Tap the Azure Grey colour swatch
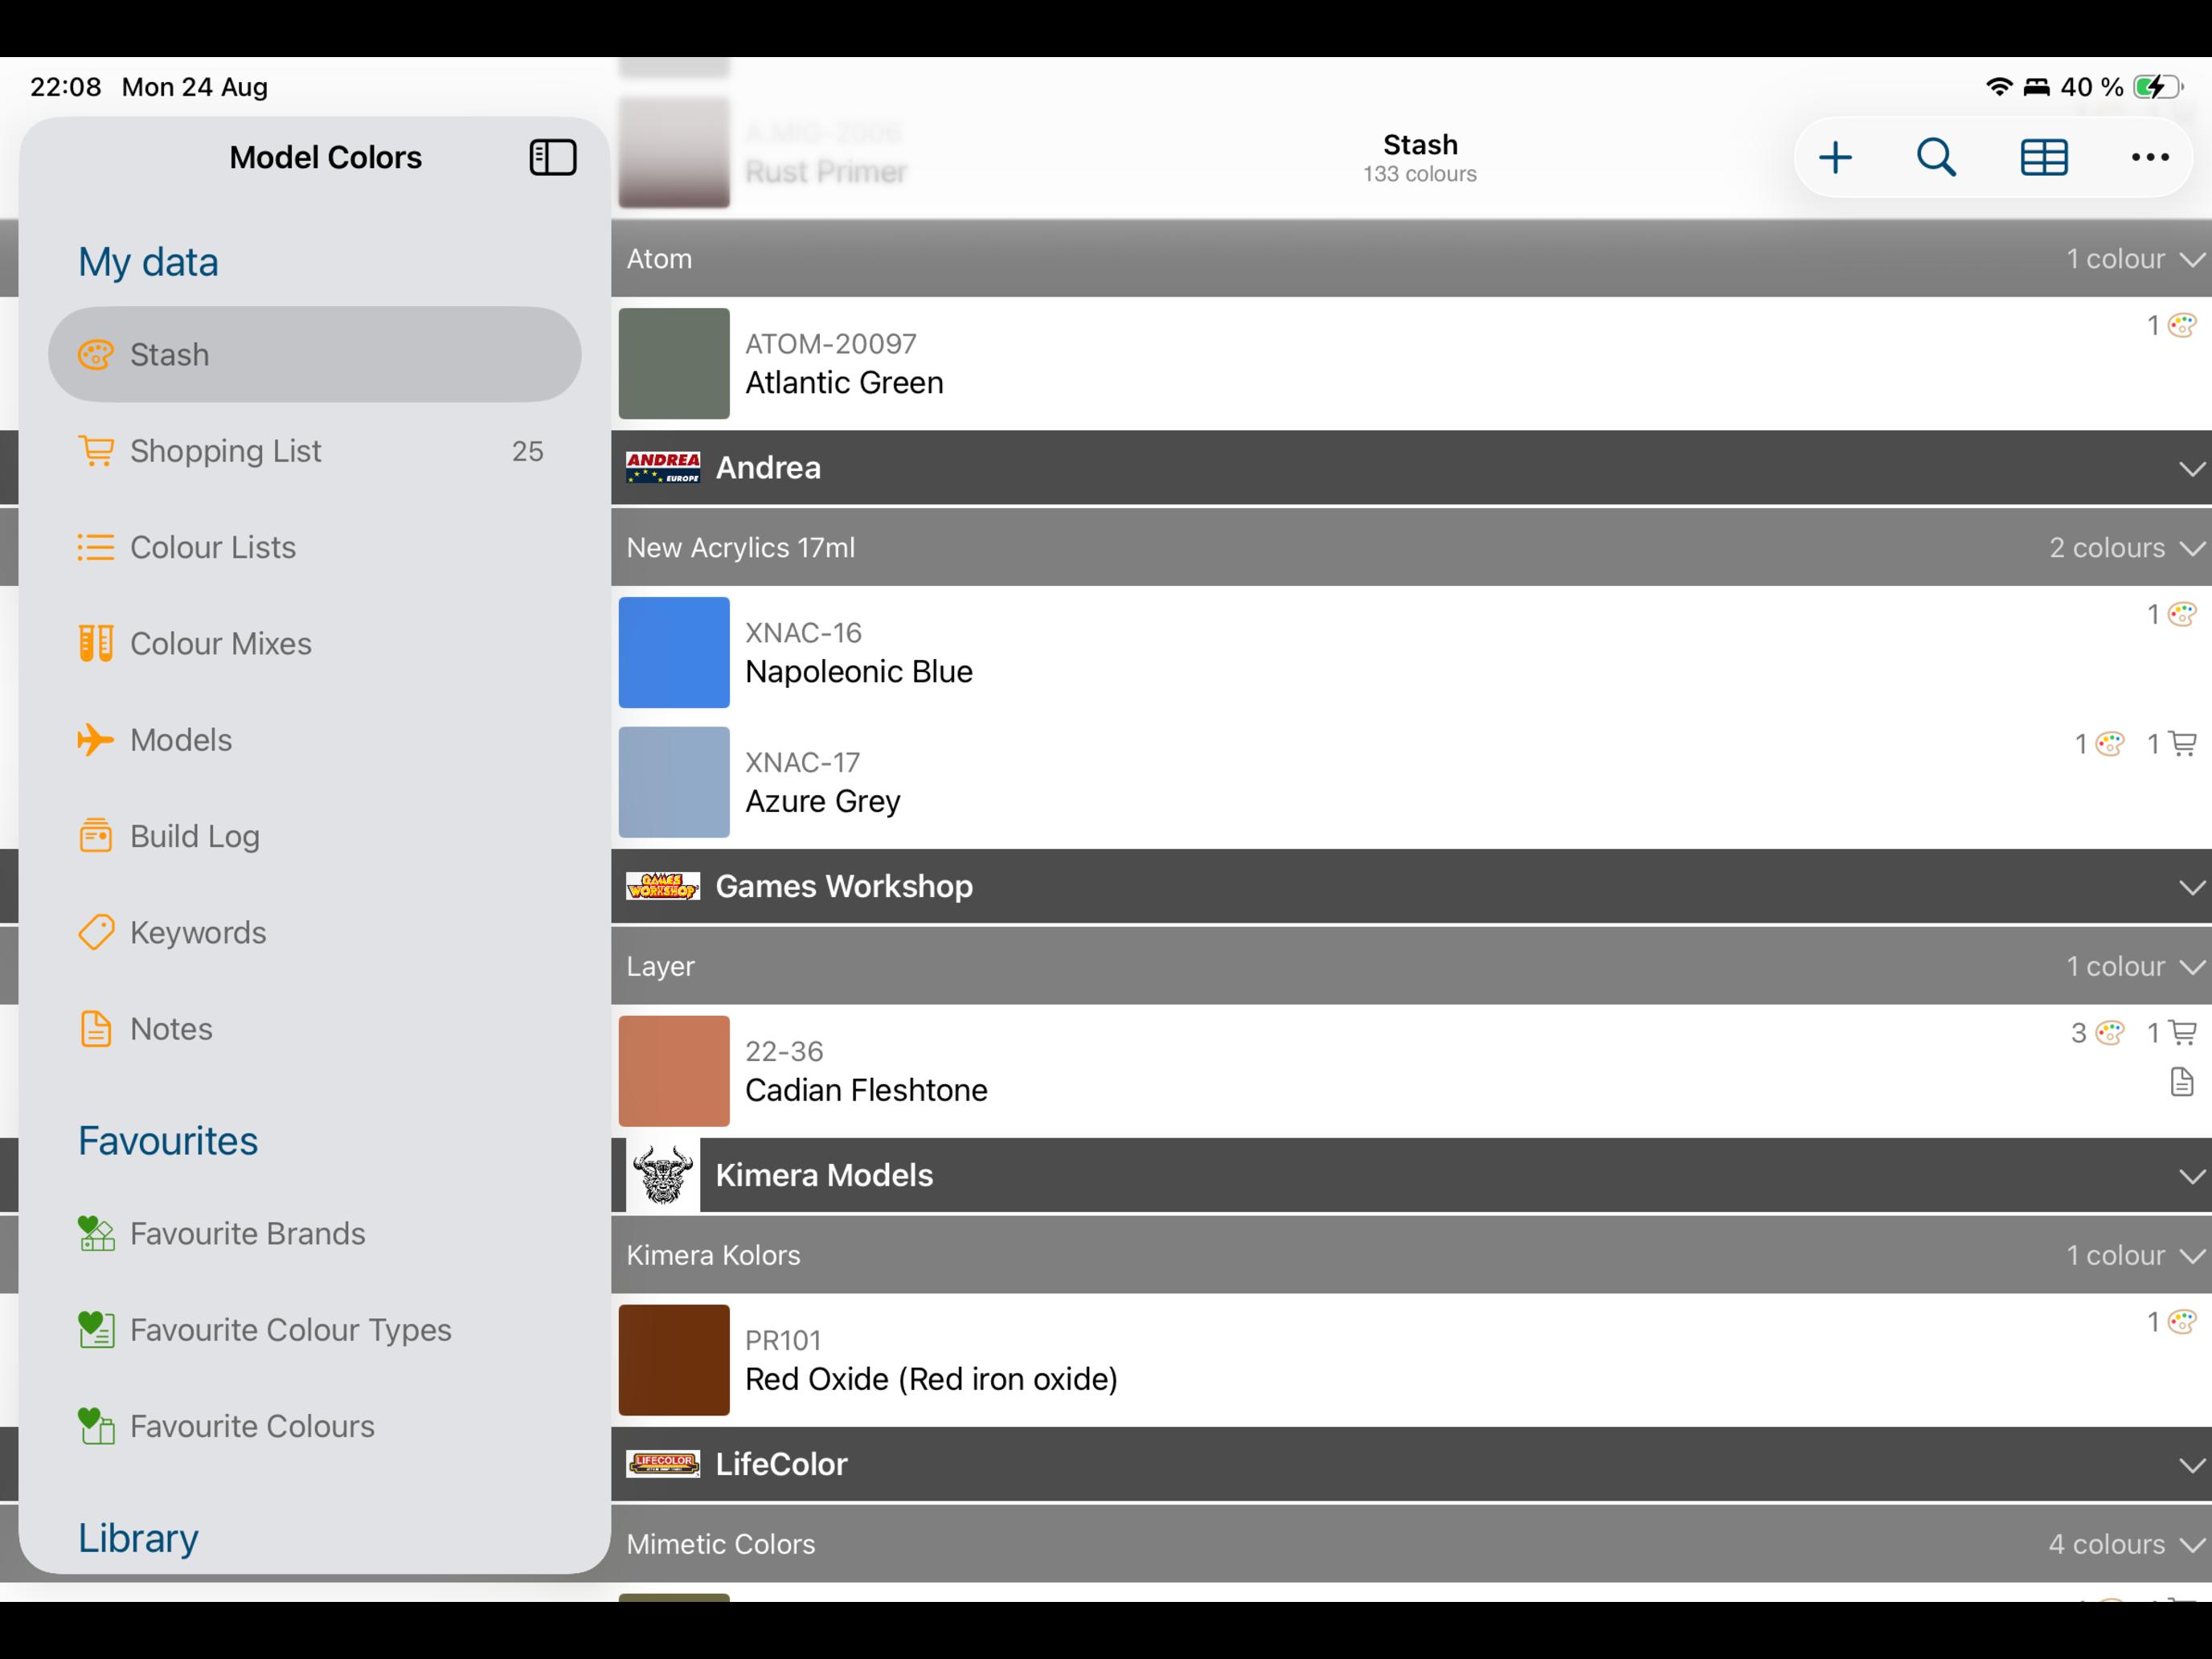Image resolution: width=2212 pixels, height=1659 pixels. pyautogui.click(x=674, y=782)
